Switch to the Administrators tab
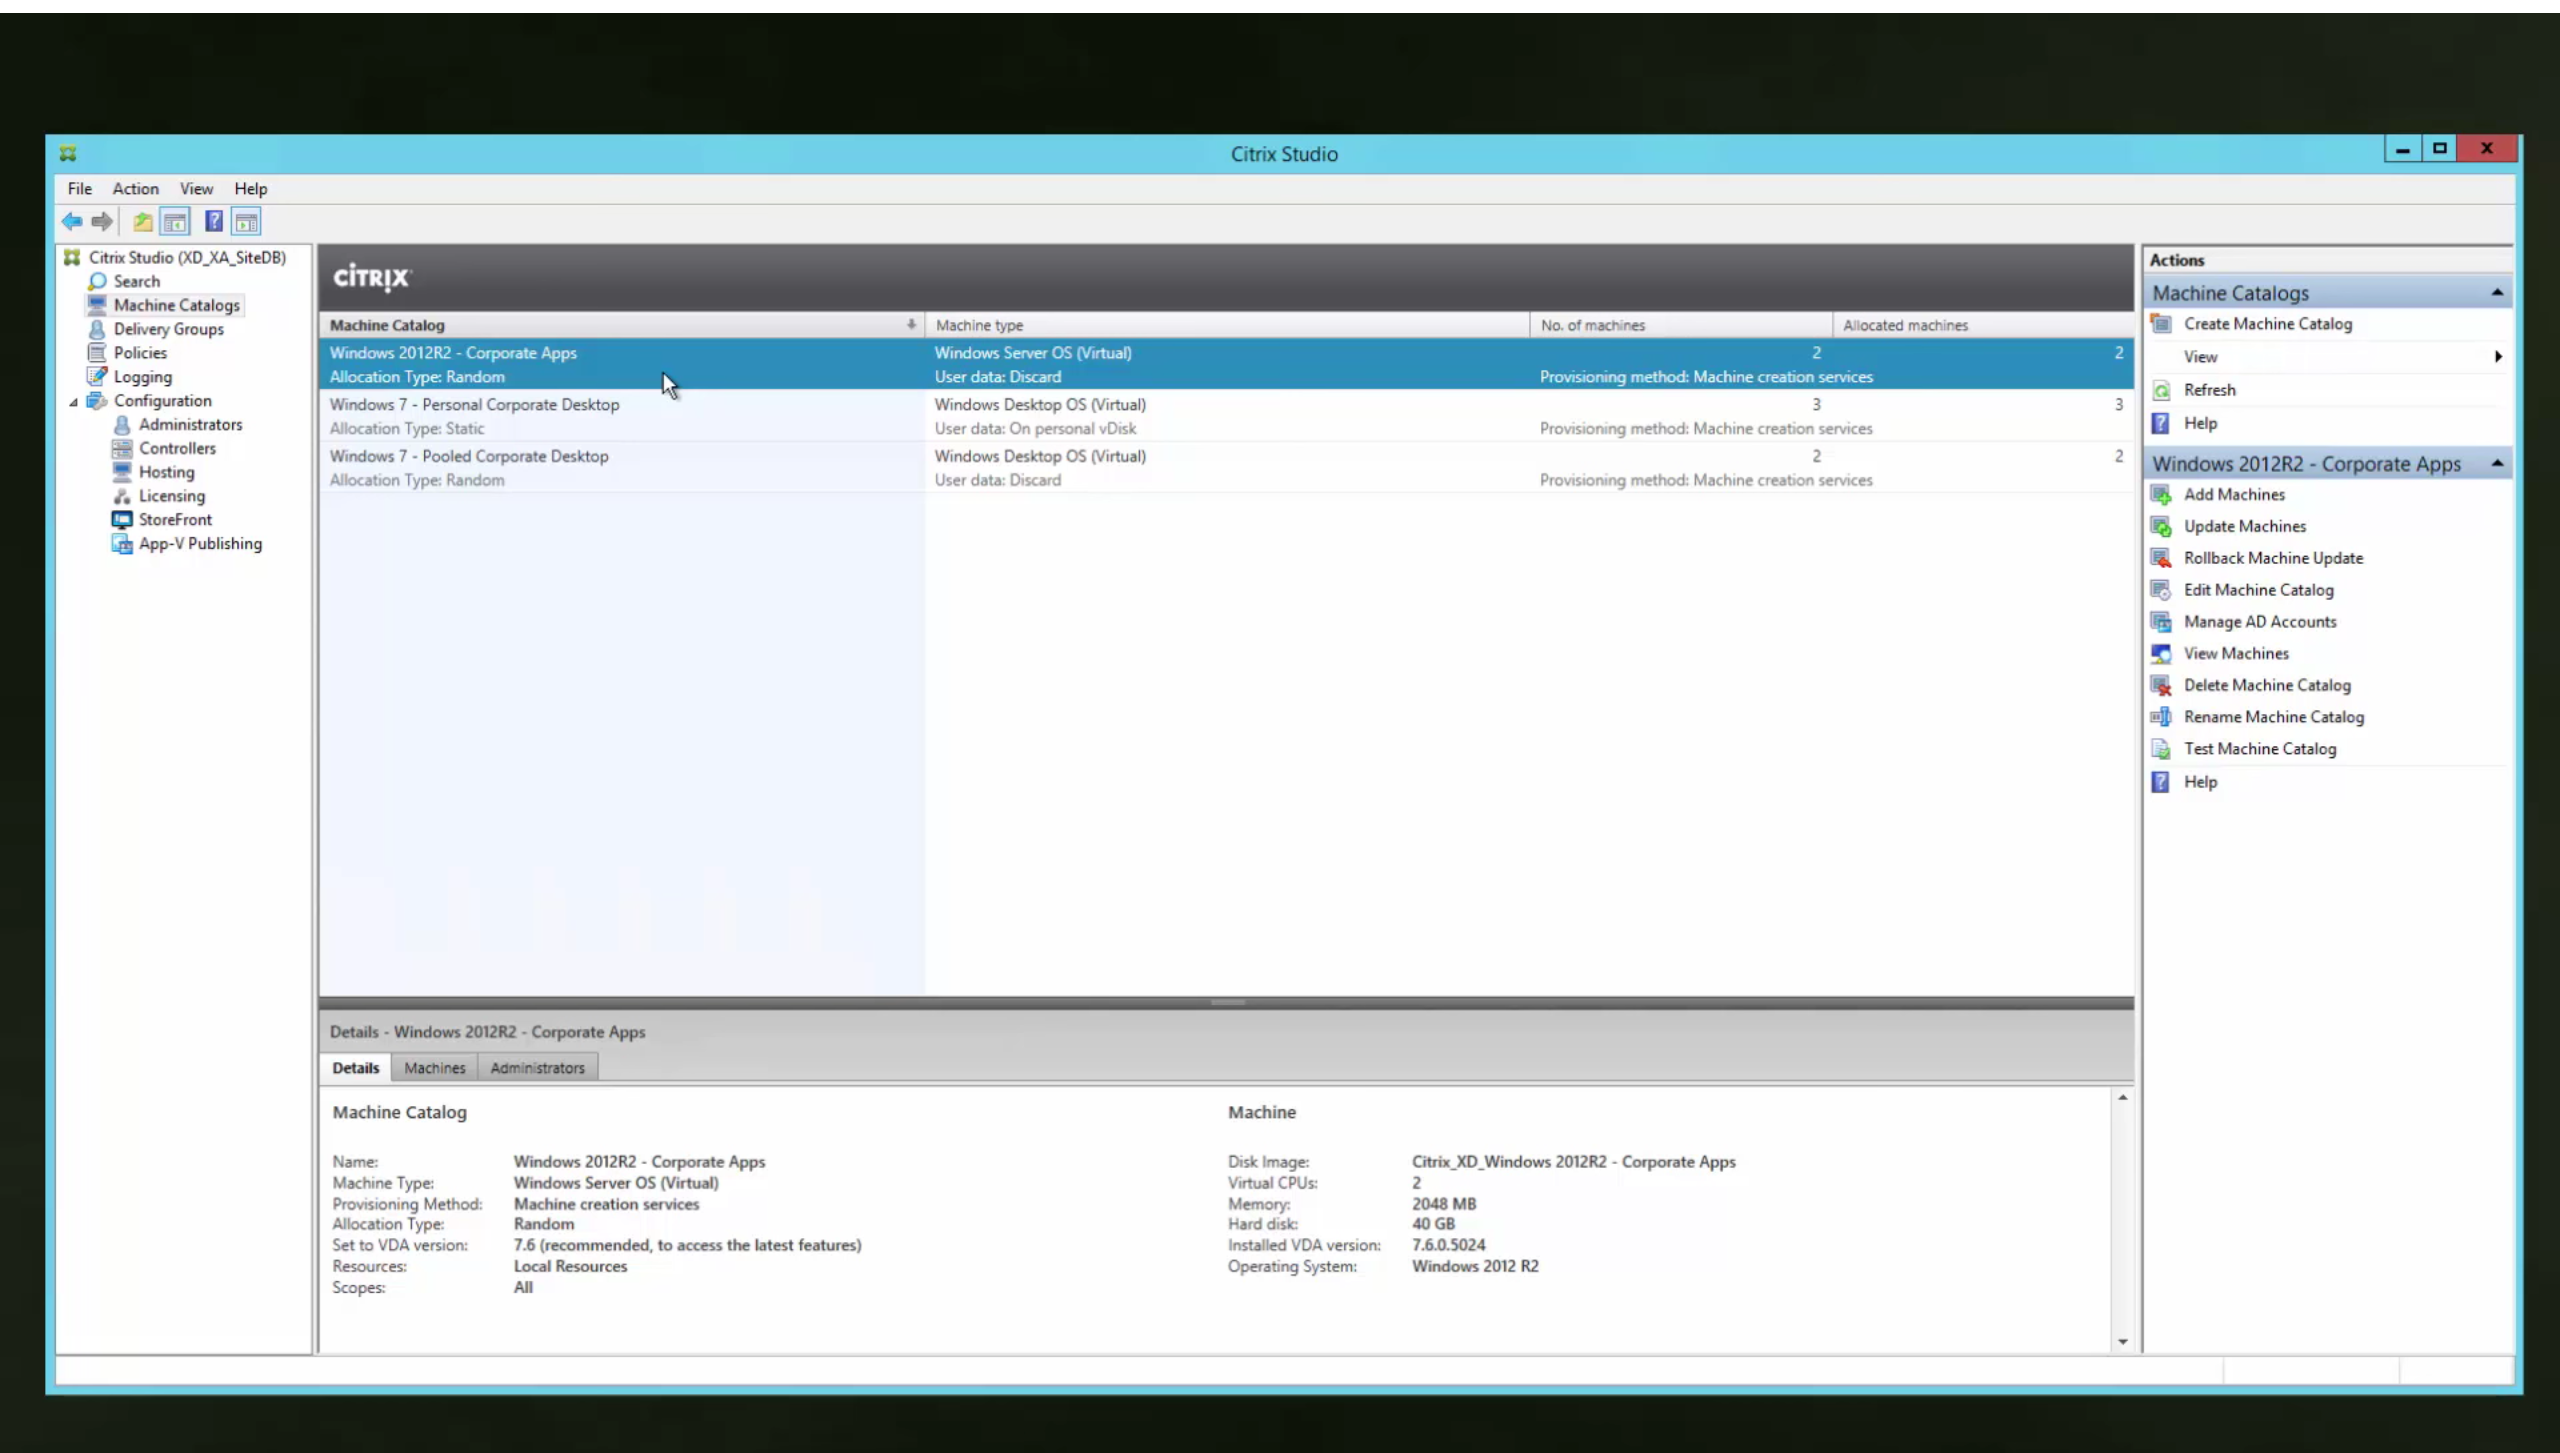This screenshot has height=1453, width=2560. 536,1068
